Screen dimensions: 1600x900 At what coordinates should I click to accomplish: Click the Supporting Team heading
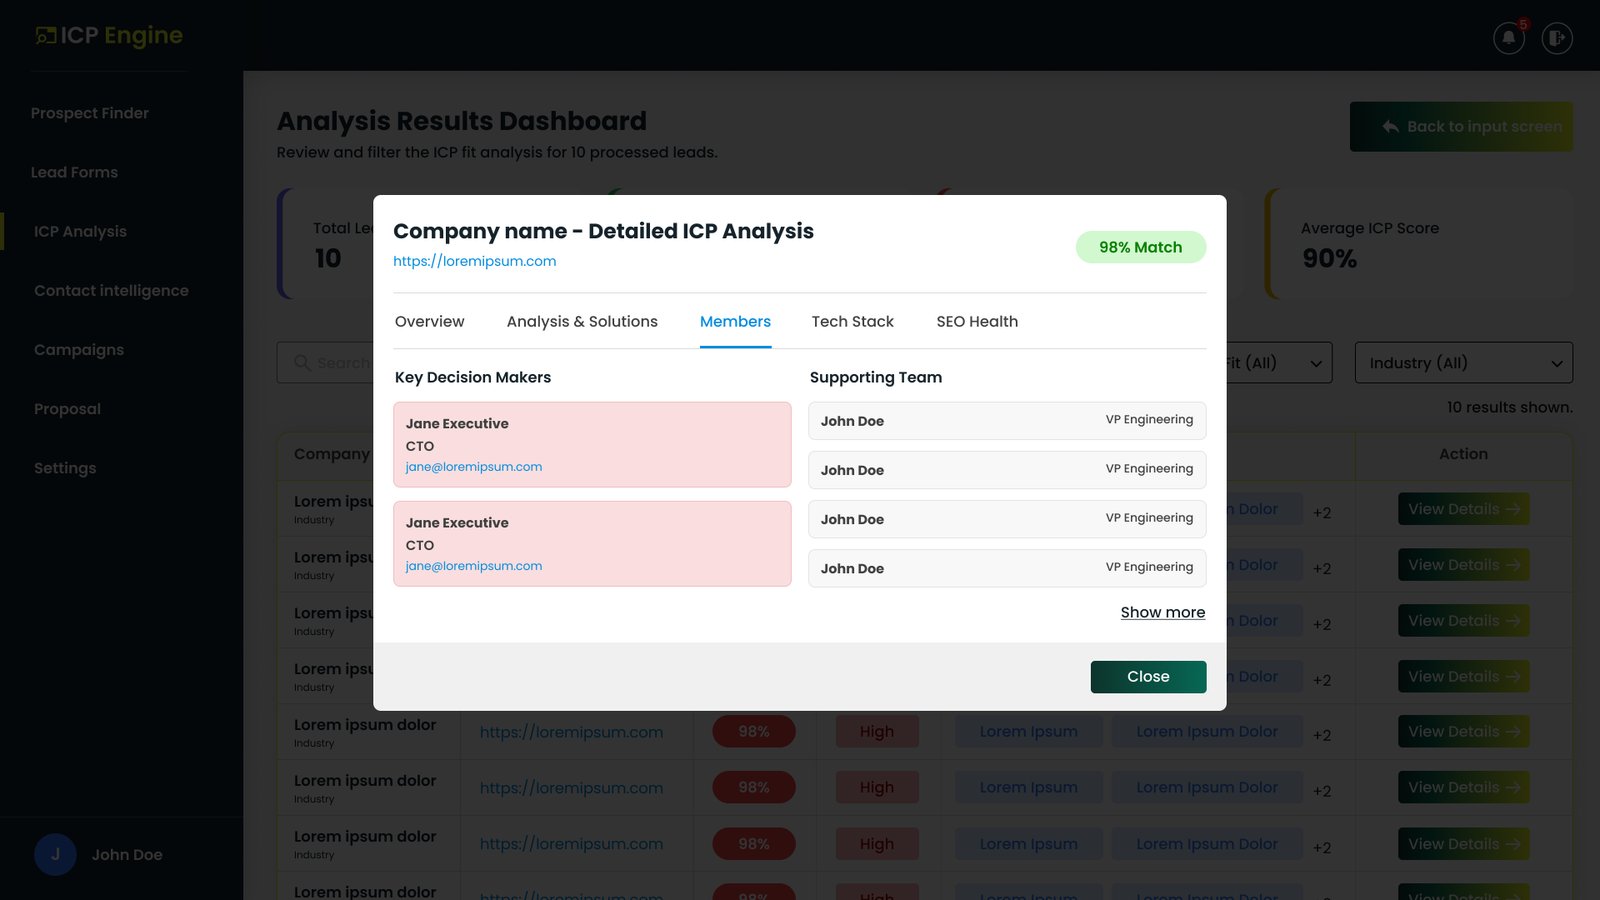pos(876,377)
